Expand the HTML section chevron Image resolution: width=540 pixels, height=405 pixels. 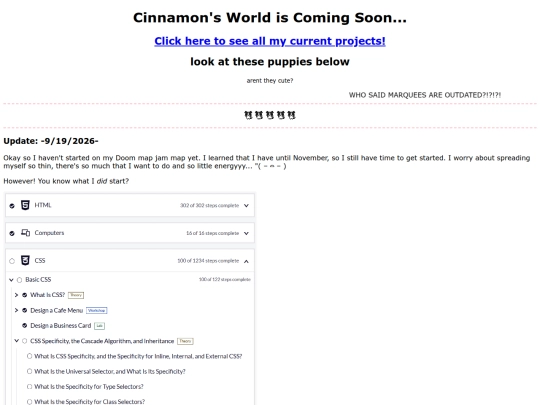pos(246,206)
